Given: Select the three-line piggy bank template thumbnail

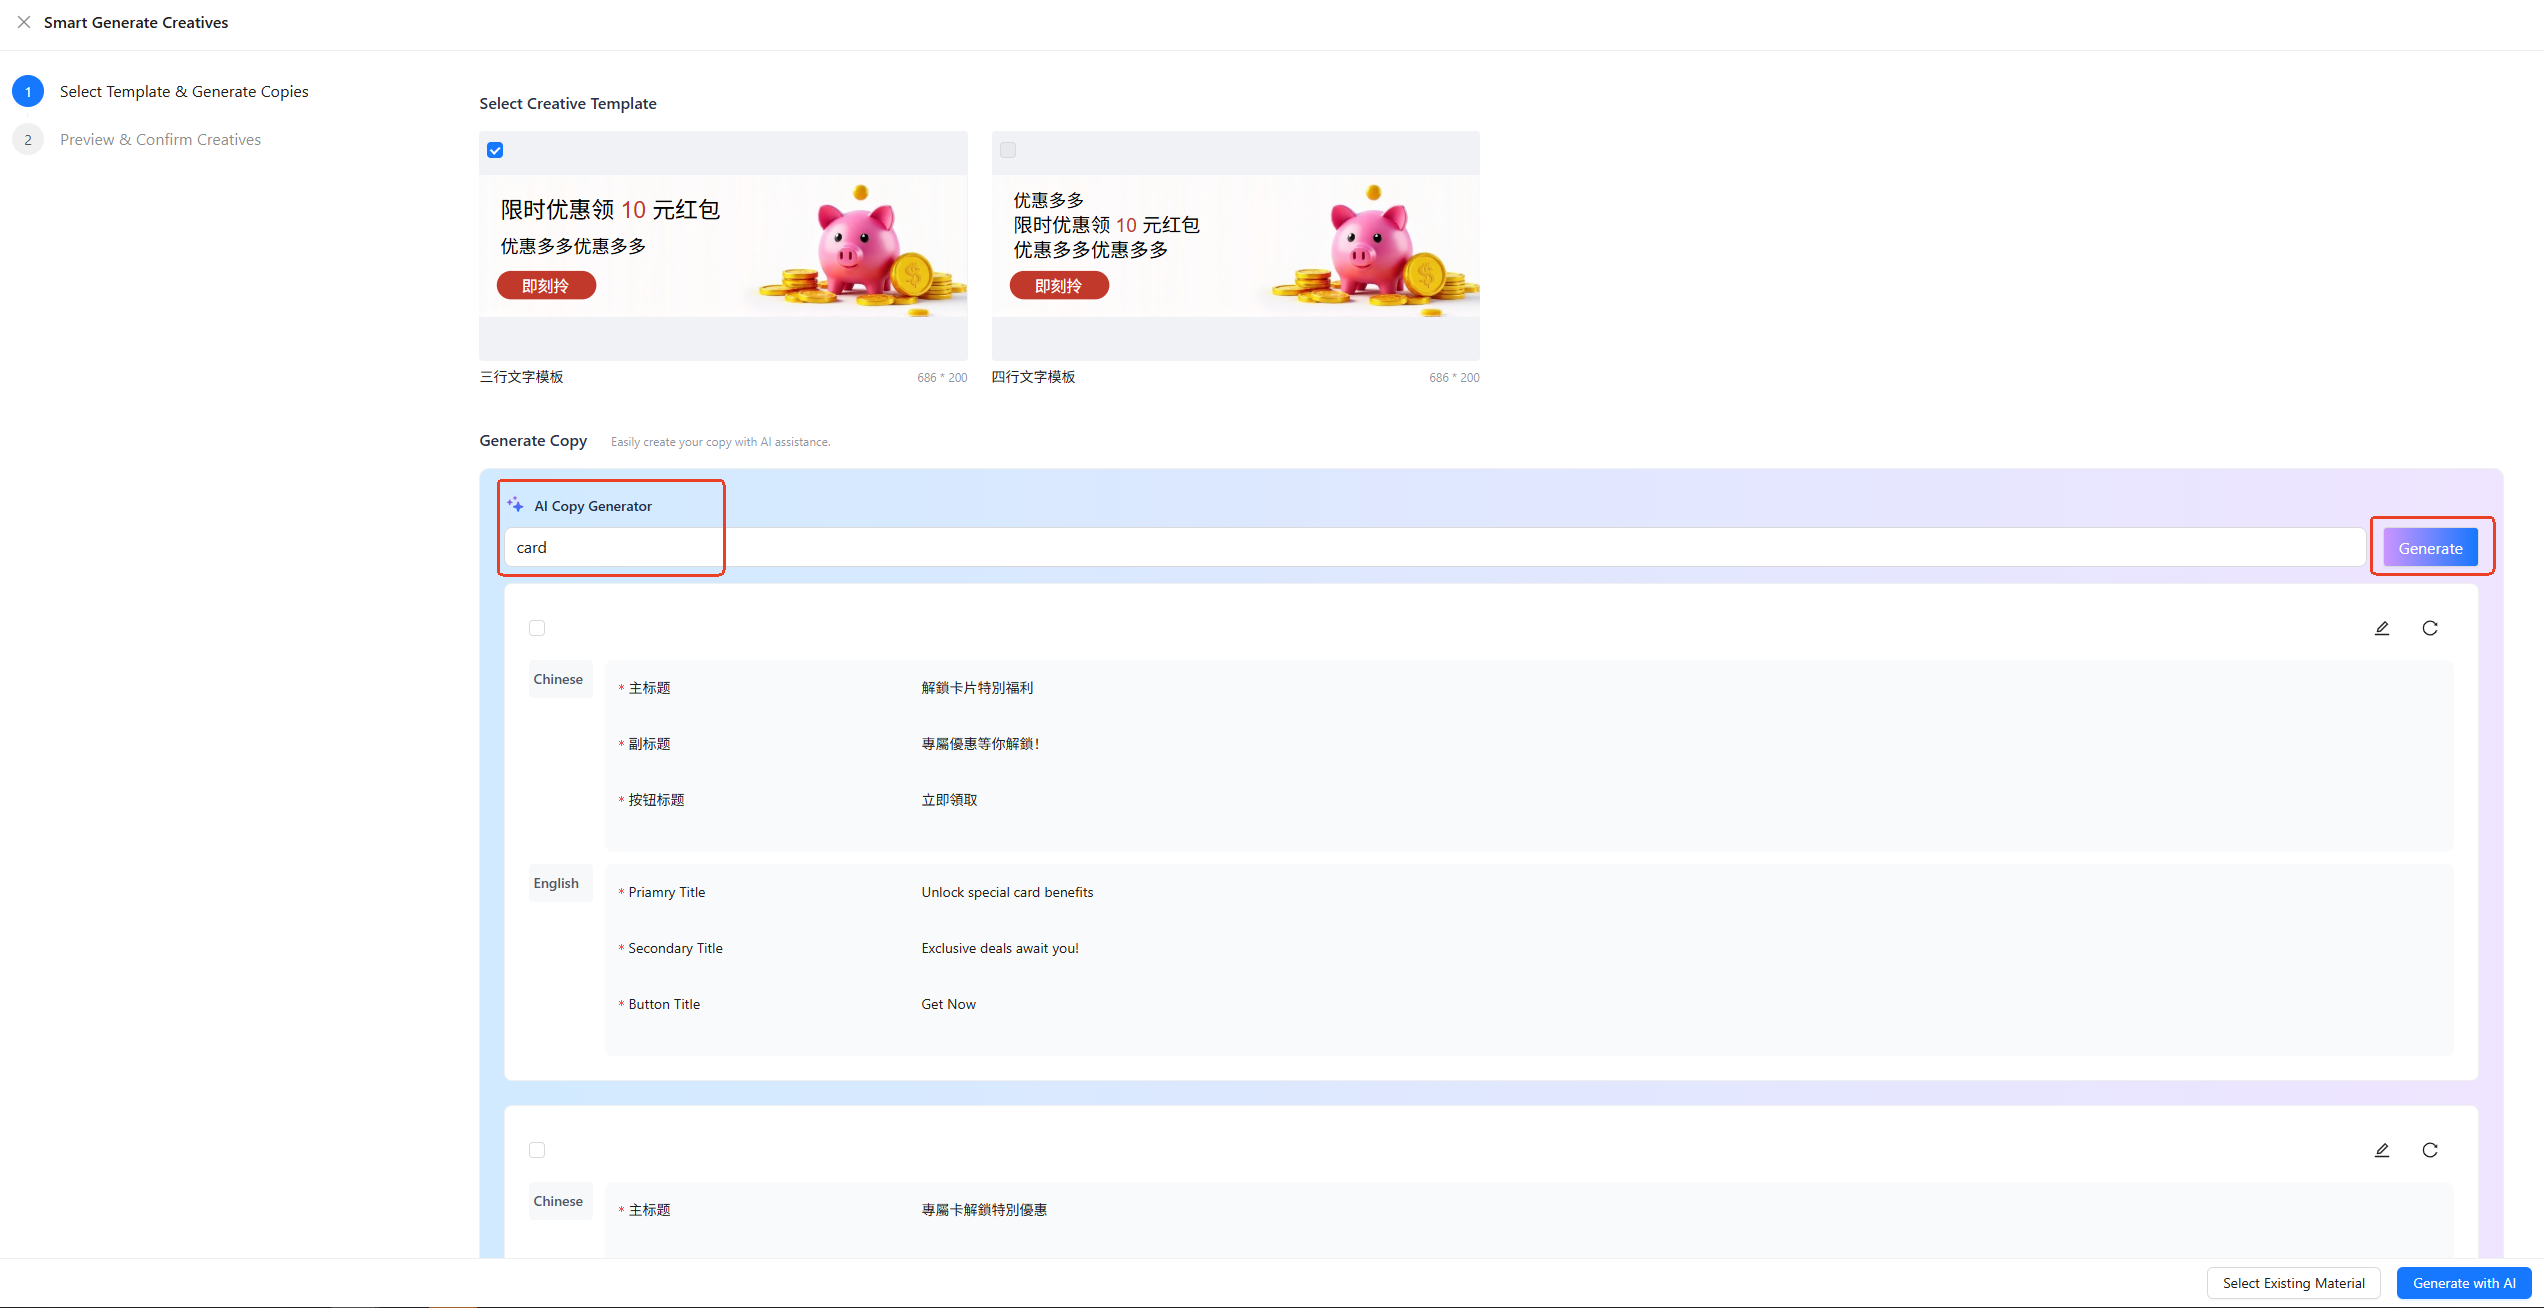Looking at the screenshot, I should 723,246.
